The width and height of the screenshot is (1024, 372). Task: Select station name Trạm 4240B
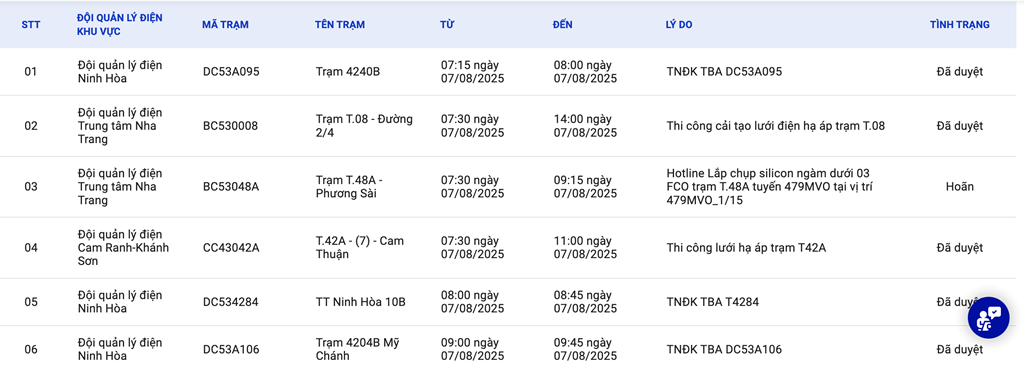347,72
